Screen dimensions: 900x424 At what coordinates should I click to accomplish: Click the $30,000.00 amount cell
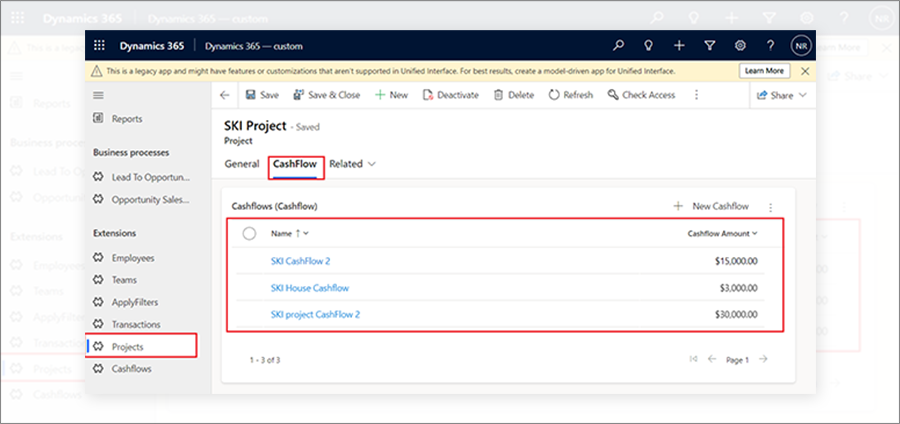click(x=736, y=314)
